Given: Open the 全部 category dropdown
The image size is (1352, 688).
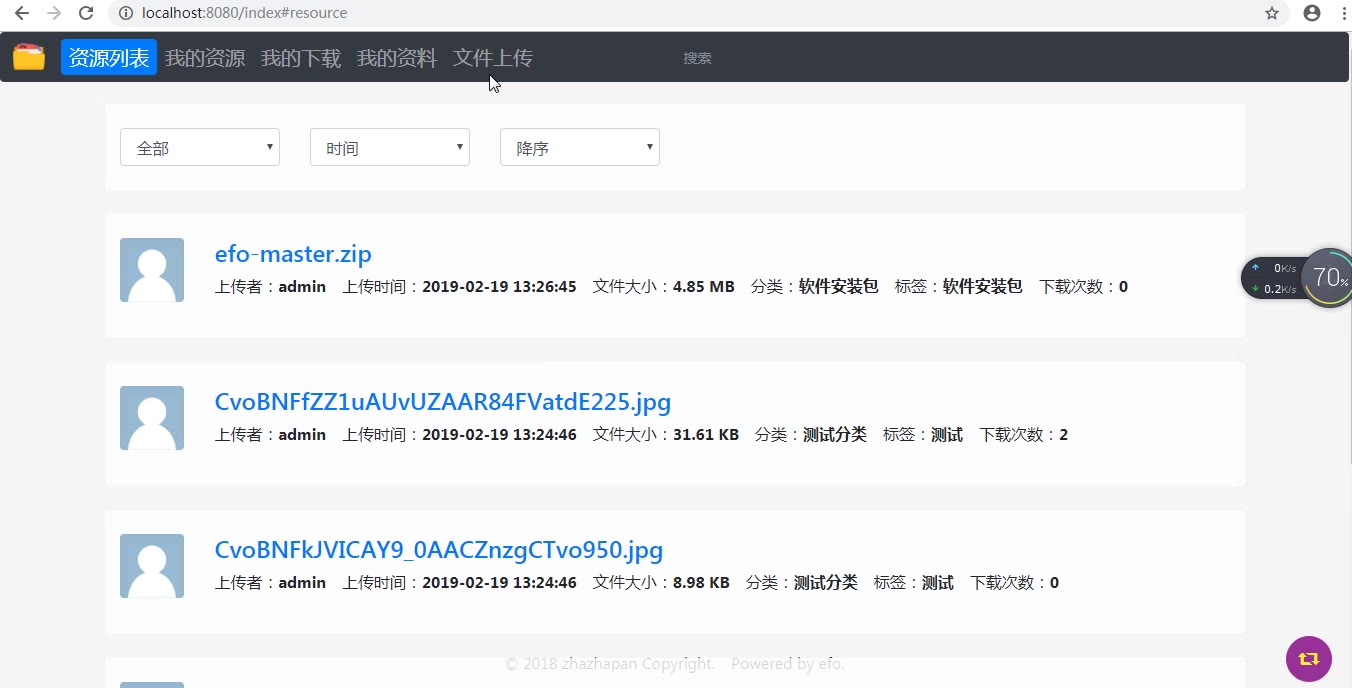Looking at the screenshot, I should [200, 147].
